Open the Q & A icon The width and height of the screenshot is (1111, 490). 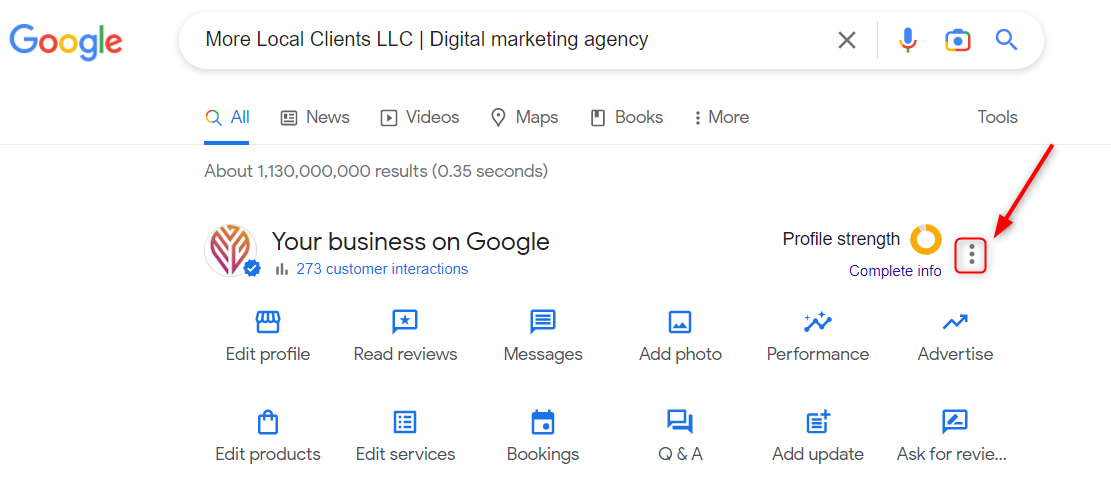[x=680, y=423]
